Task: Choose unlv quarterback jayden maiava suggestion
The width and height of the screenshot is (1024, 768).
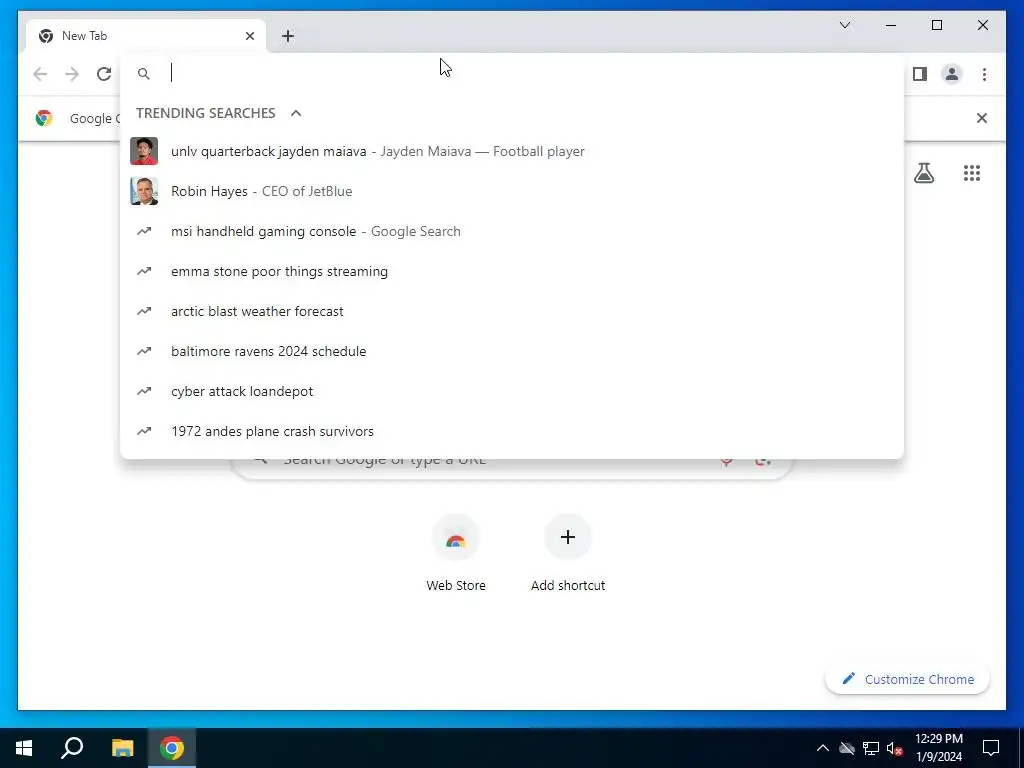Action: click(512, 152)
